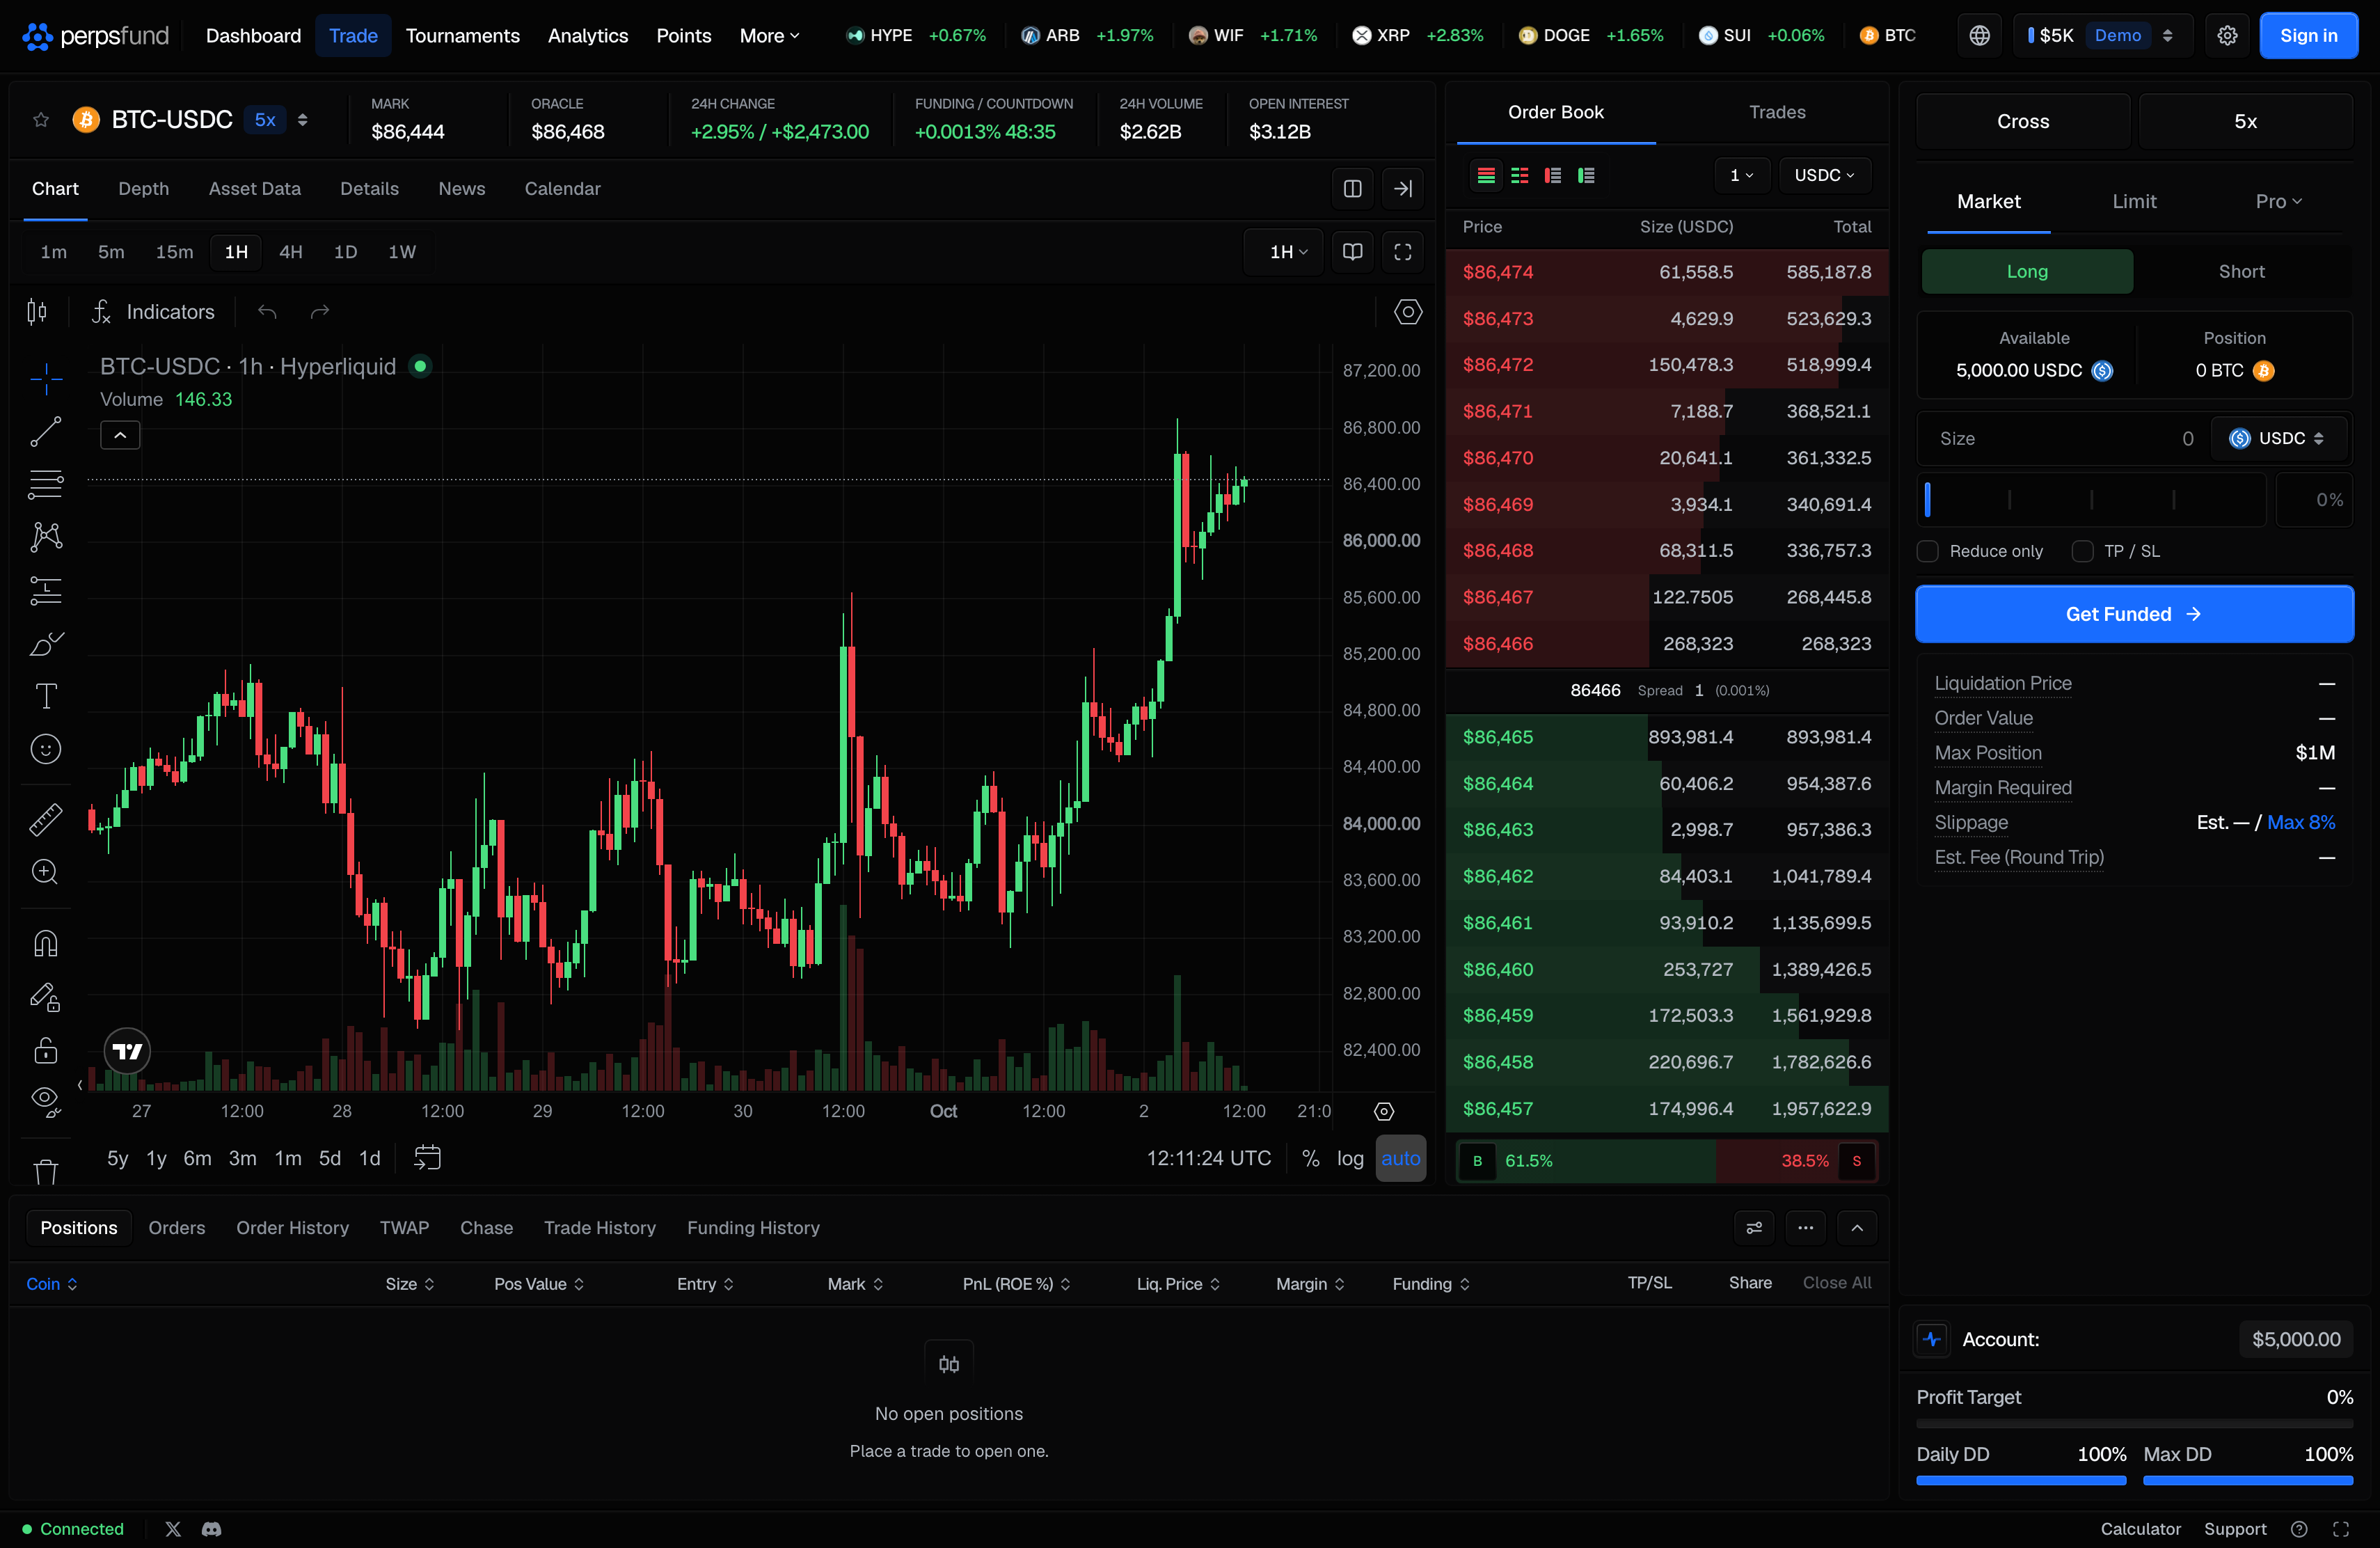This screenshot has width=2380, height=1548.
Task: Toggle fullscreen chart mode
Action: [1403, 252]
